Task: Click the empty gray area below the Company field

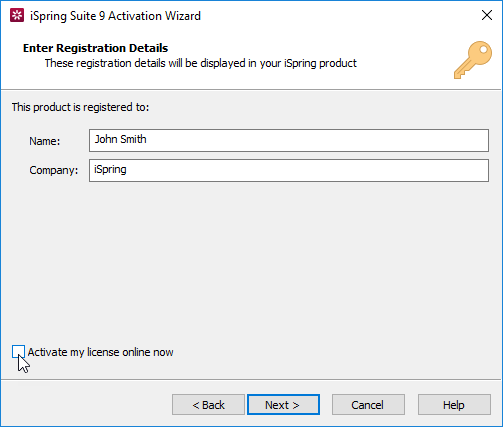Action: 251,260
